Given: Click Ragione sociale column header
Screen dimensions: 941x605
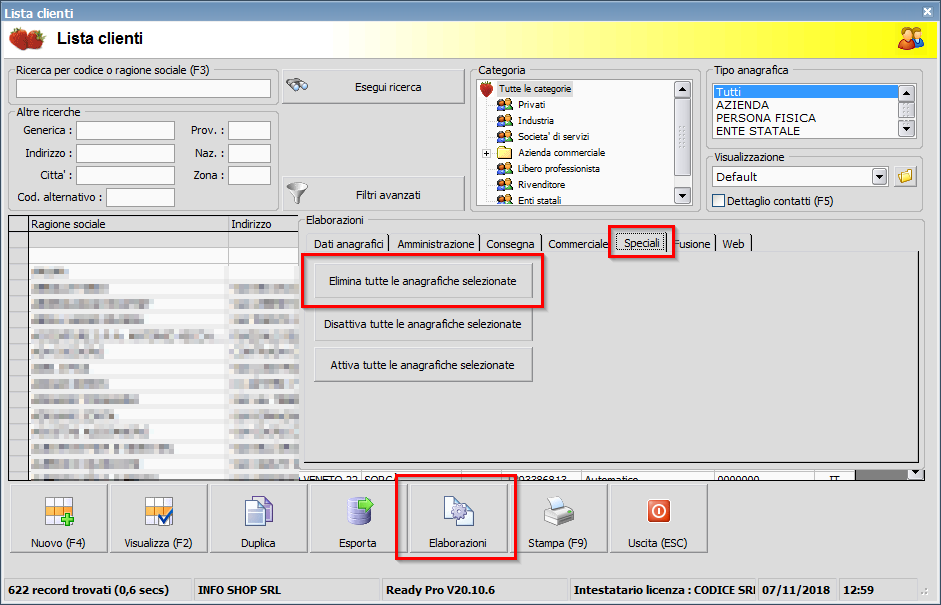Looking at the screenshot, I should (x=128, y=224).
